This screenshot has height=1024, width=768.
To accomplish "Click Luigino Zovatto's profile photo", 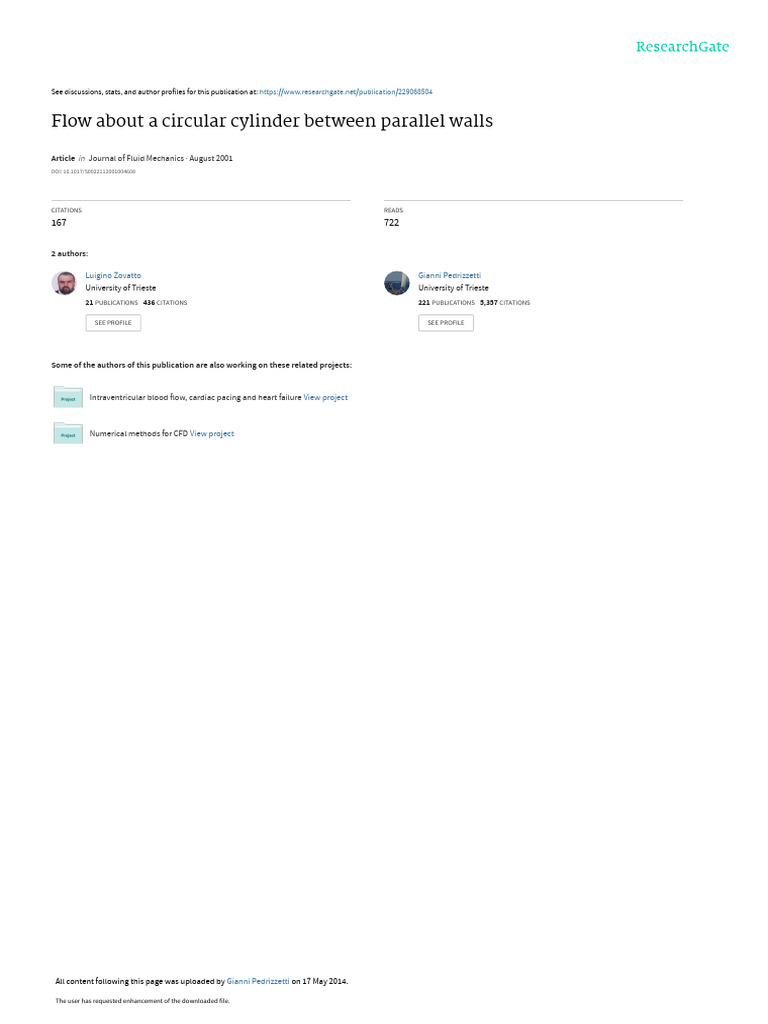I will [64, 283].
